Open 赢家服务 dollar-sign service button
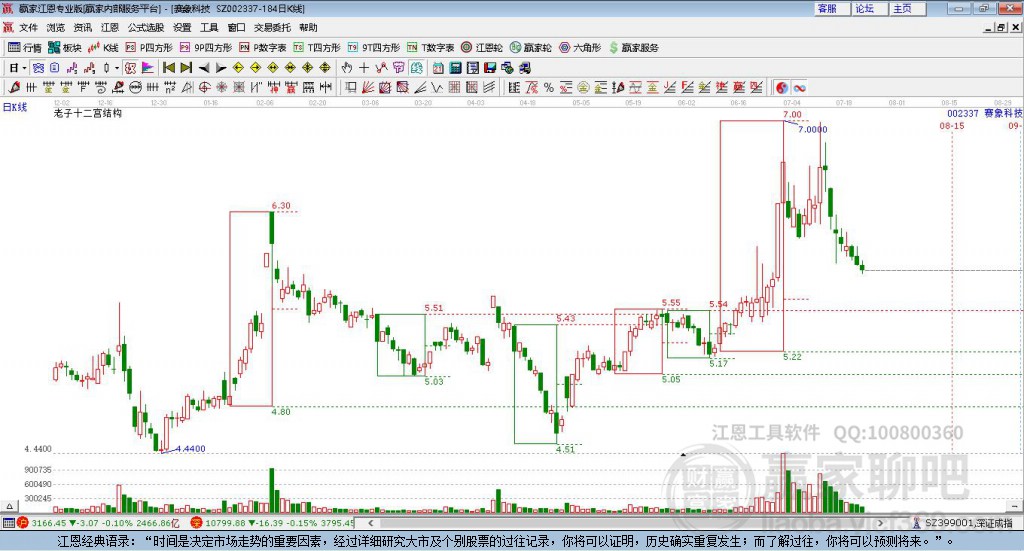1024x551 pixels. click(x=633, y=48)
